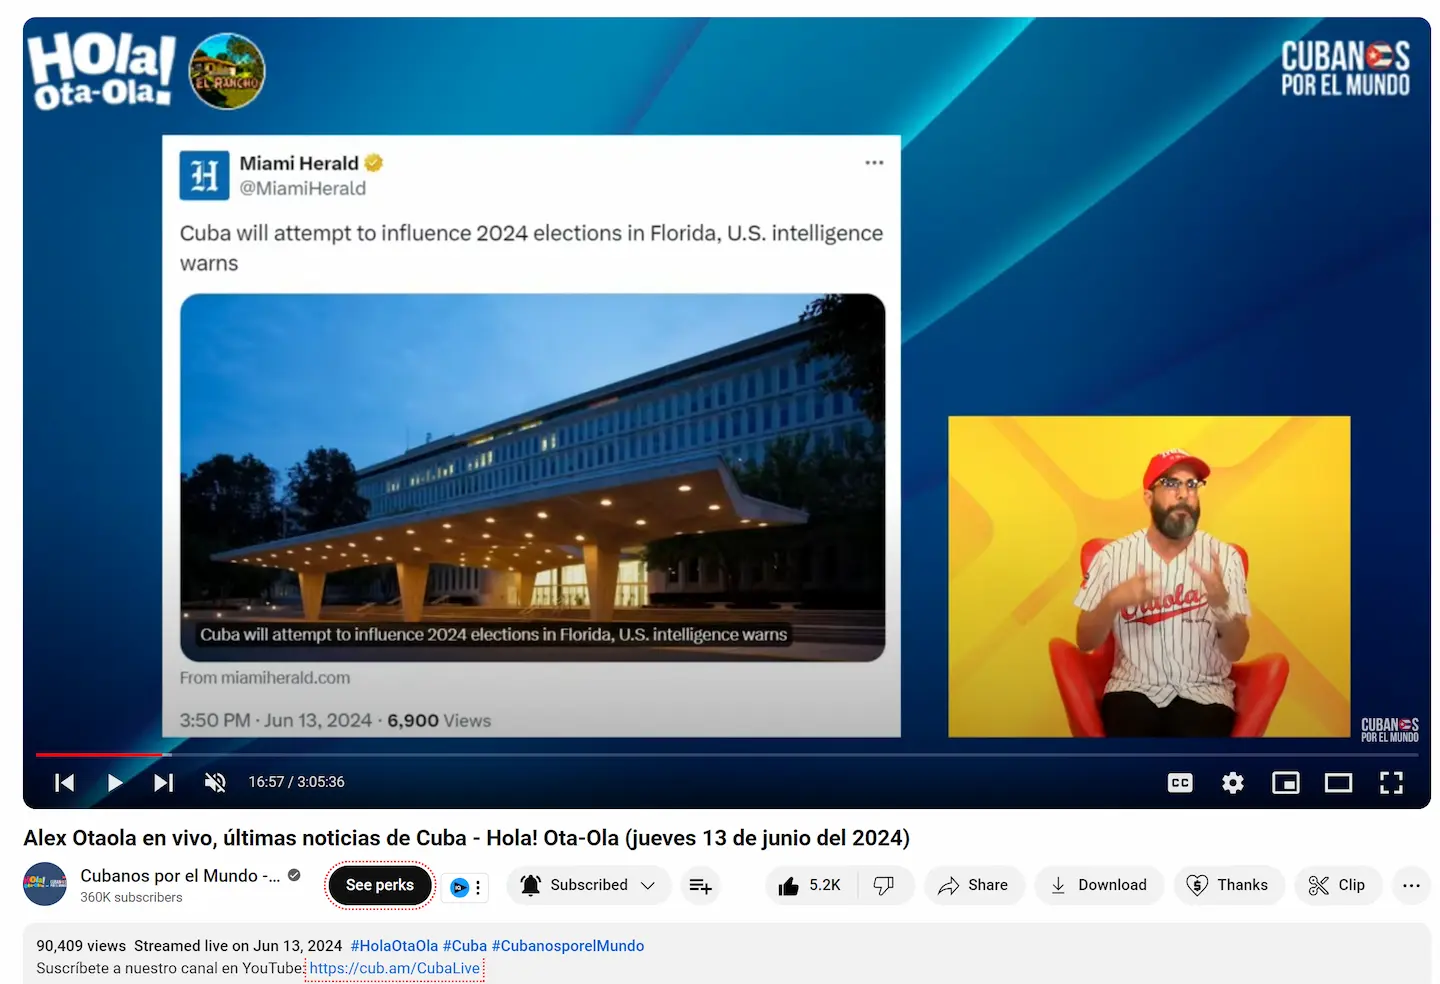
Task: Open player settings gear
Action: tap(1233, 783)
